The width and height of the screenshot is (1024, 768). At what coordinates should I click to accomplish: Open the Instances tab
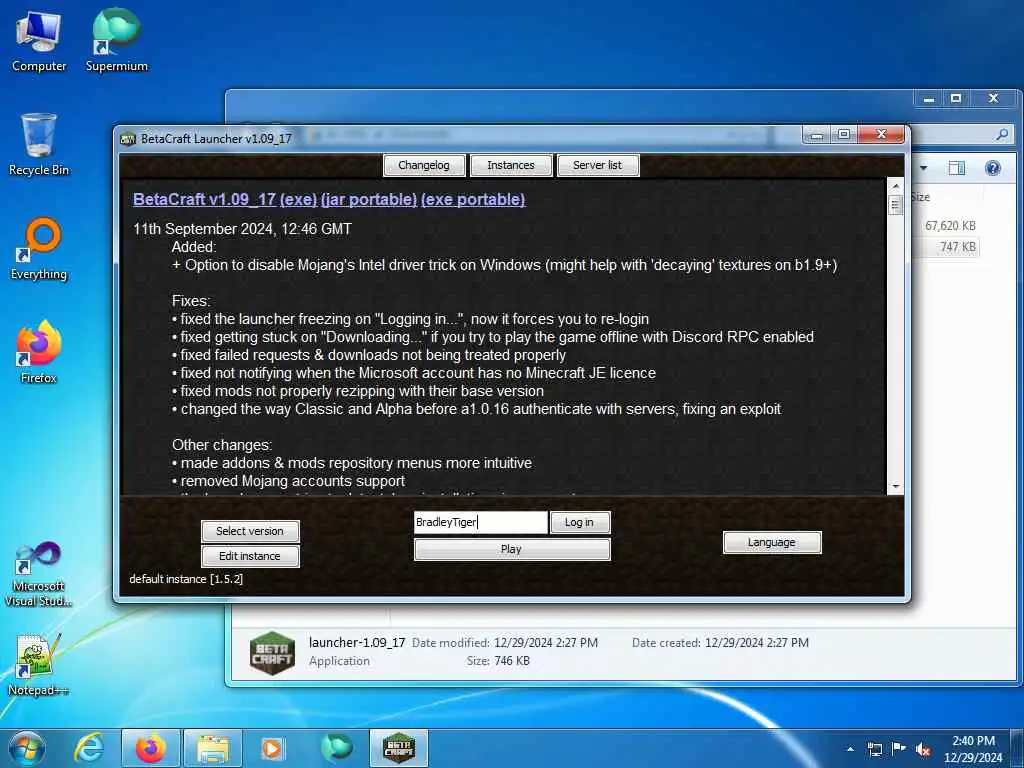pyautogui.click(x=511, y=165)
